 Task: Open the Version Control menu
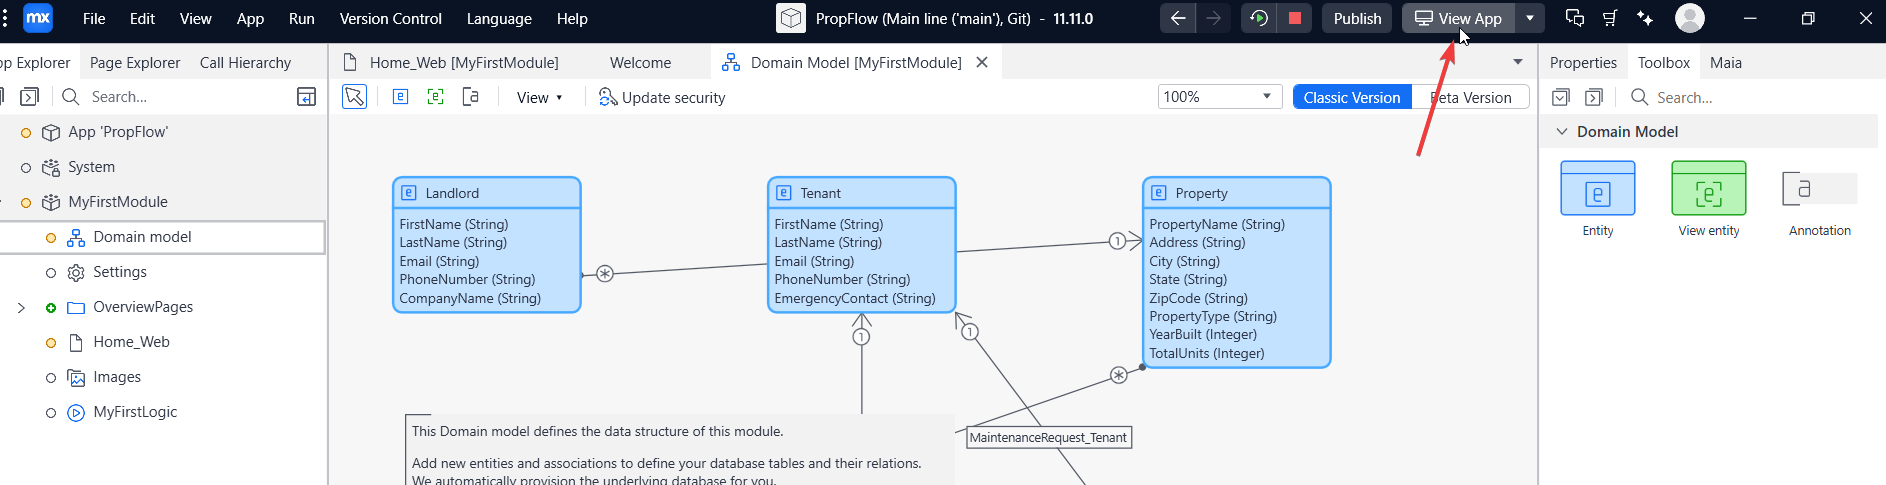pyautogui.click(x=390, y=18)
